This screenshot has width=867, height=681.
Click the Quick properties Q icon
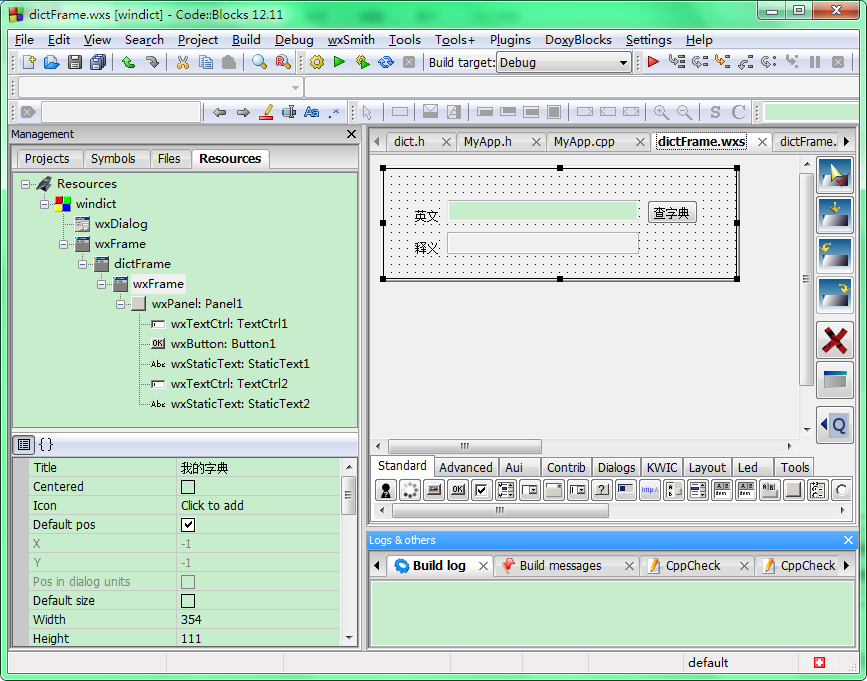[x=834, y=425]
